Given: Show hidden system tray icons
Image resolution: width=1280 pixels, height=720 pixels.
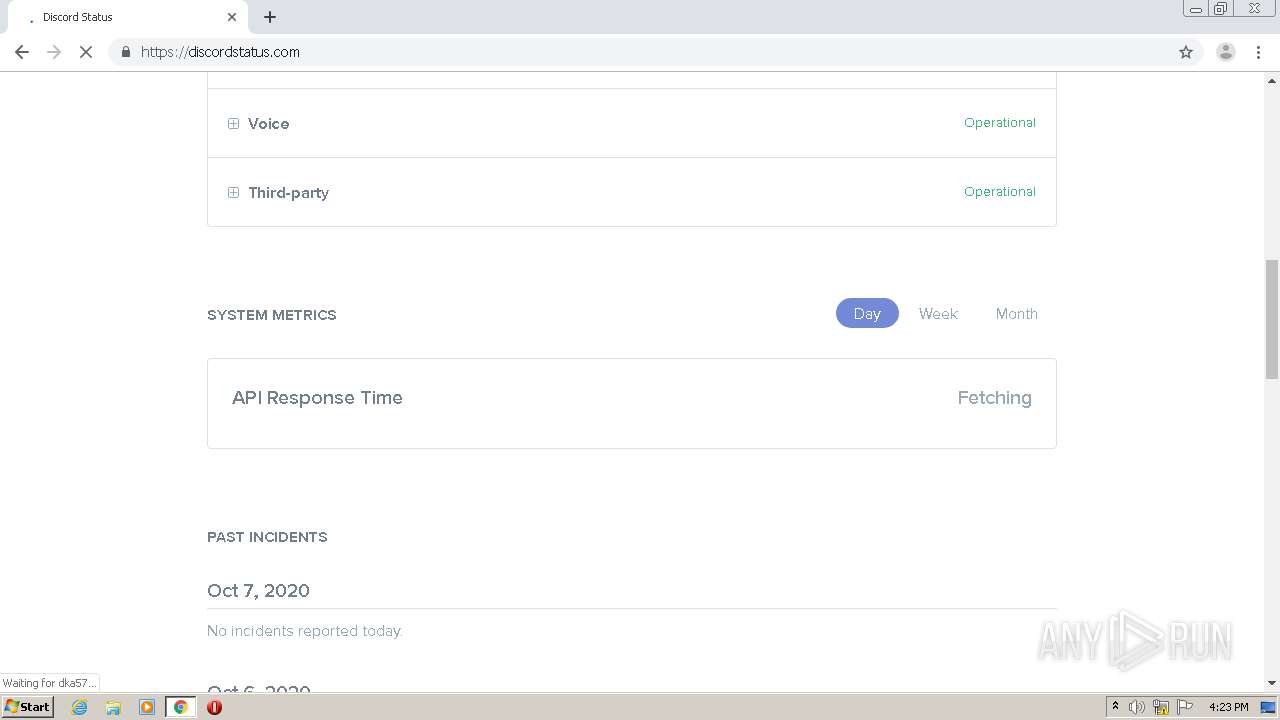Looking at the screenshot, I should (x=1115, y=707).
